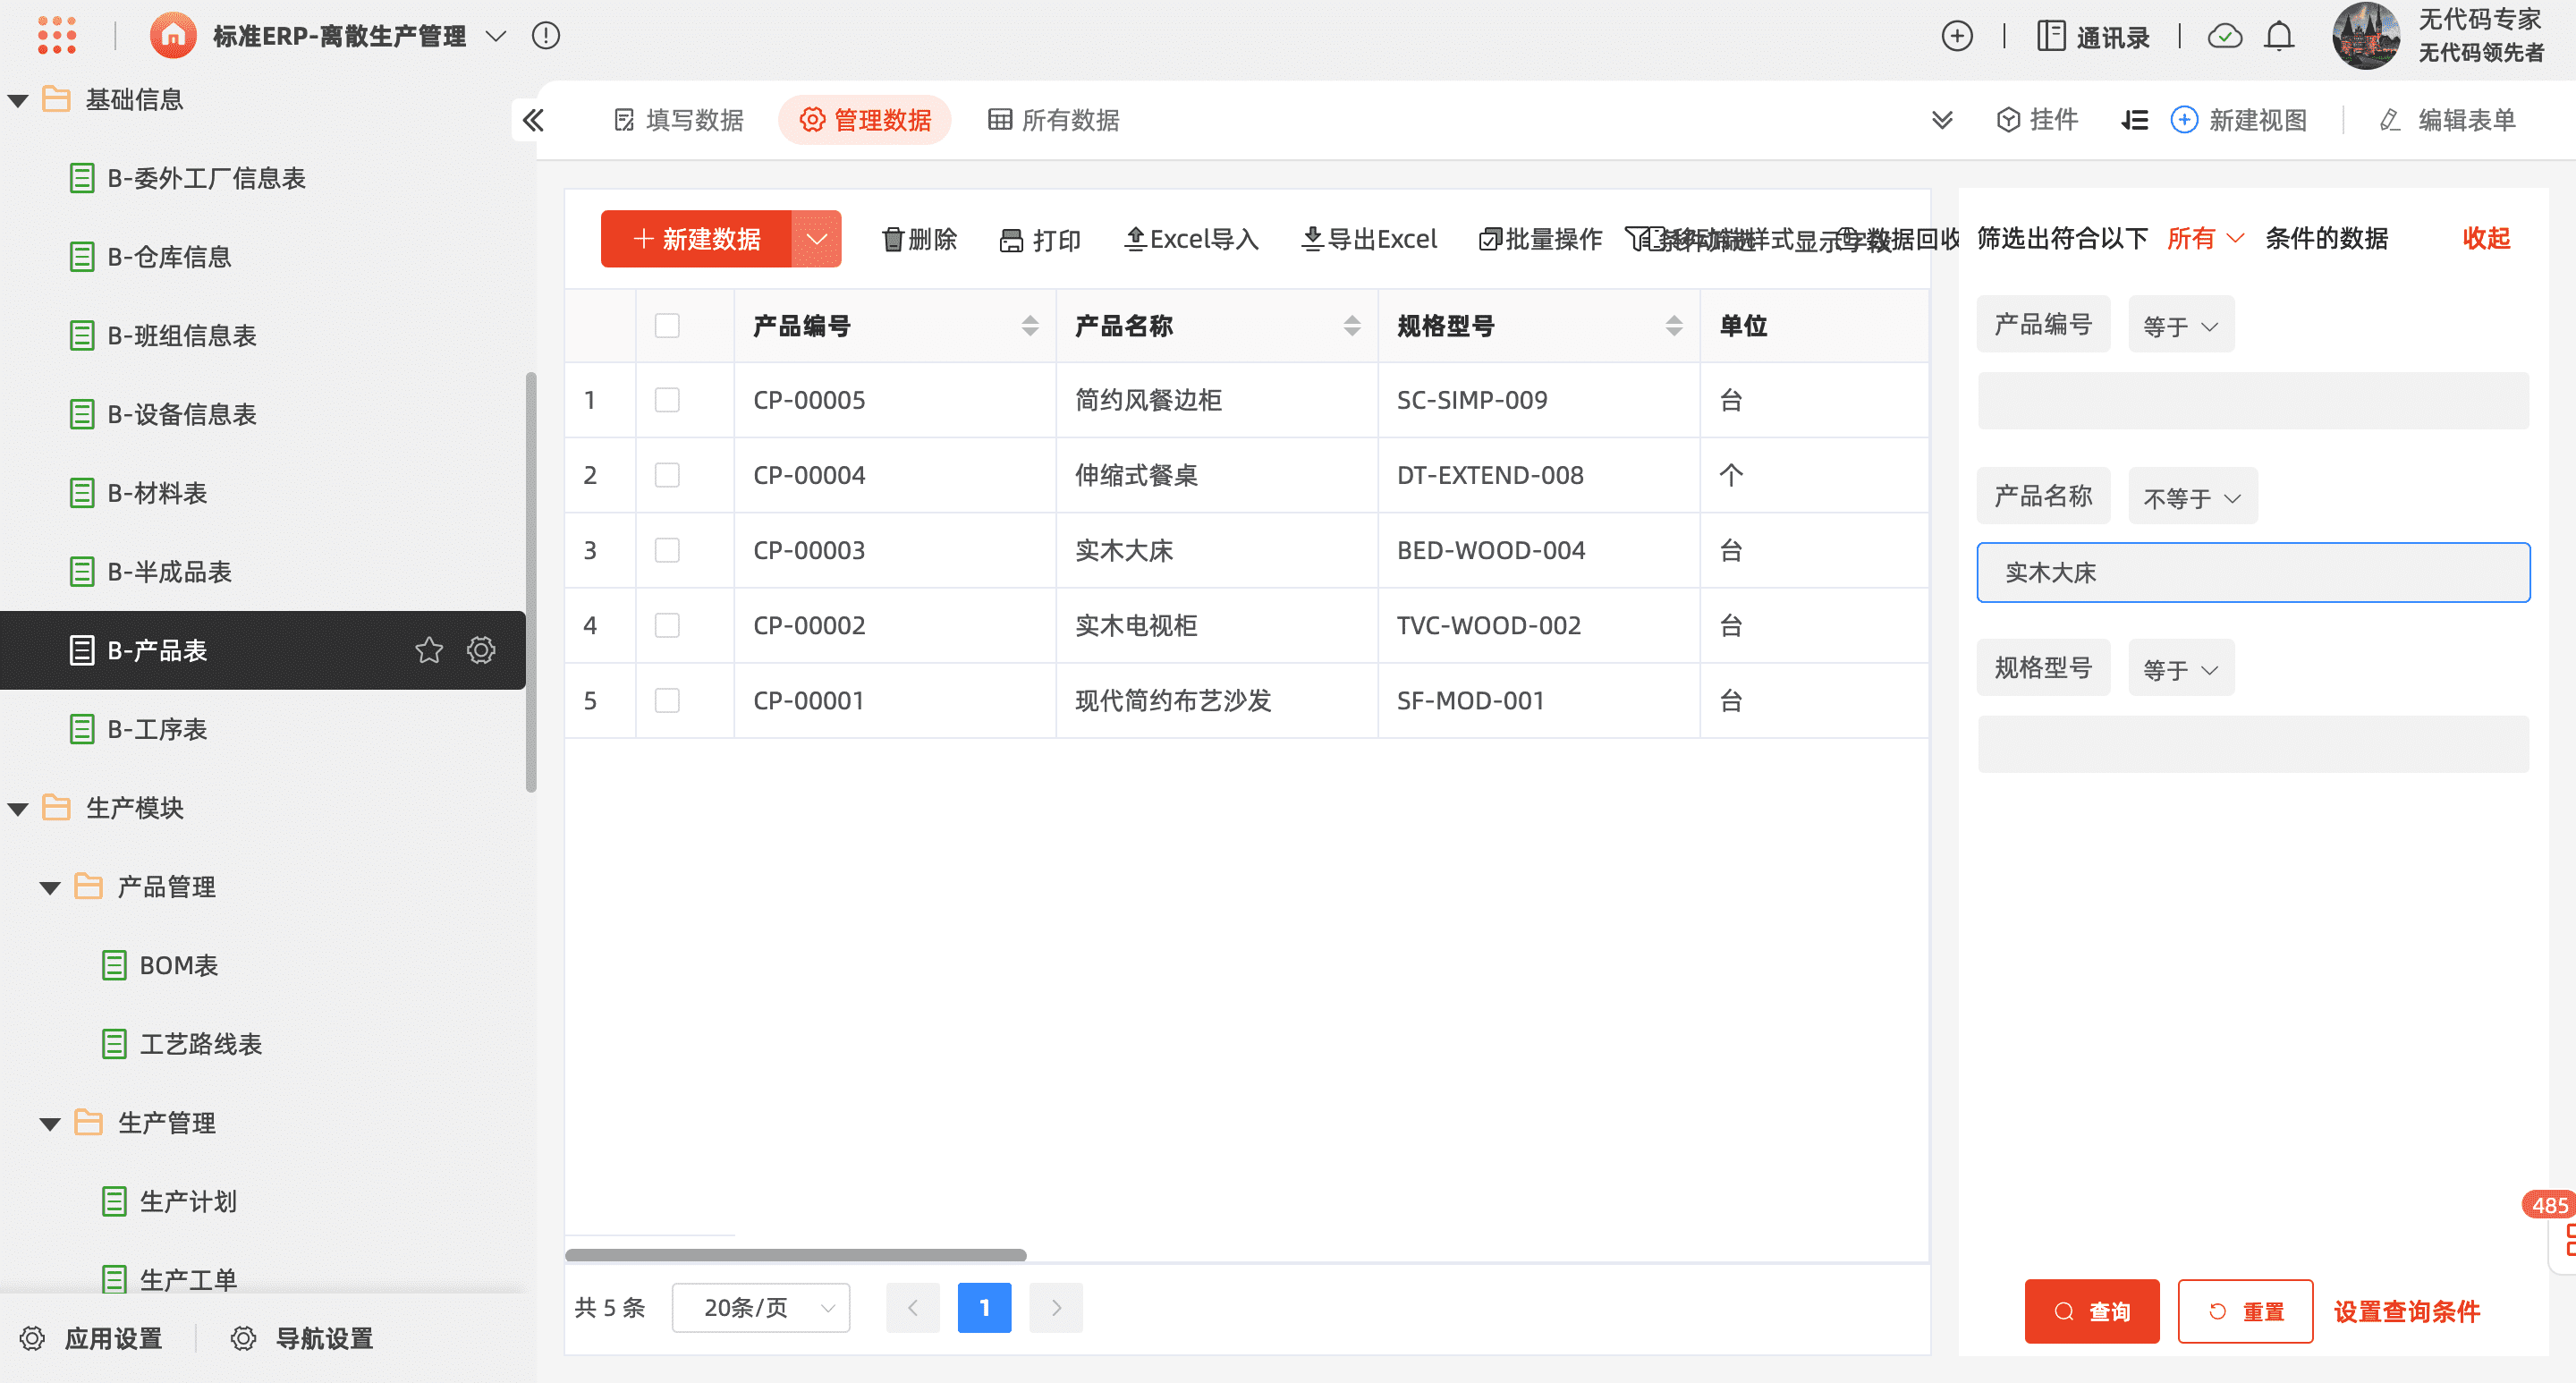2576x1383 pixels.
Task: Click the 重置 reset button
Action: point(2245,1311)
